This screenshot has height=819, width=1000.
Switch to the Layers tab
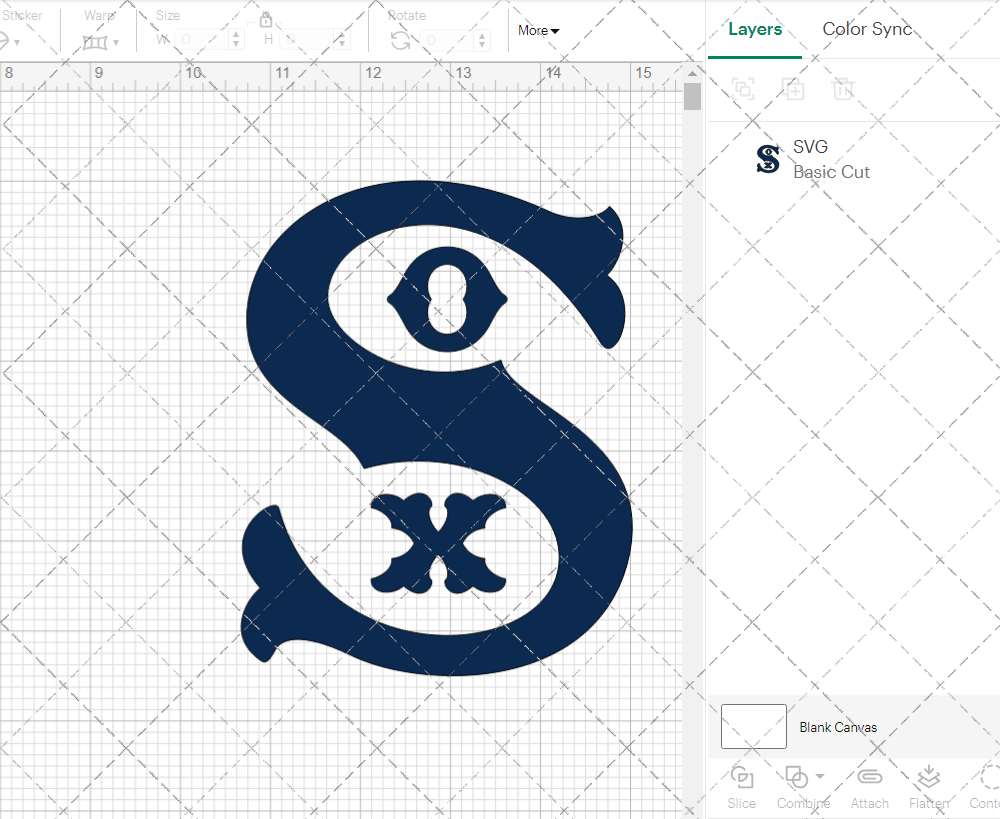pyautogui.click(x=755, y=29)
